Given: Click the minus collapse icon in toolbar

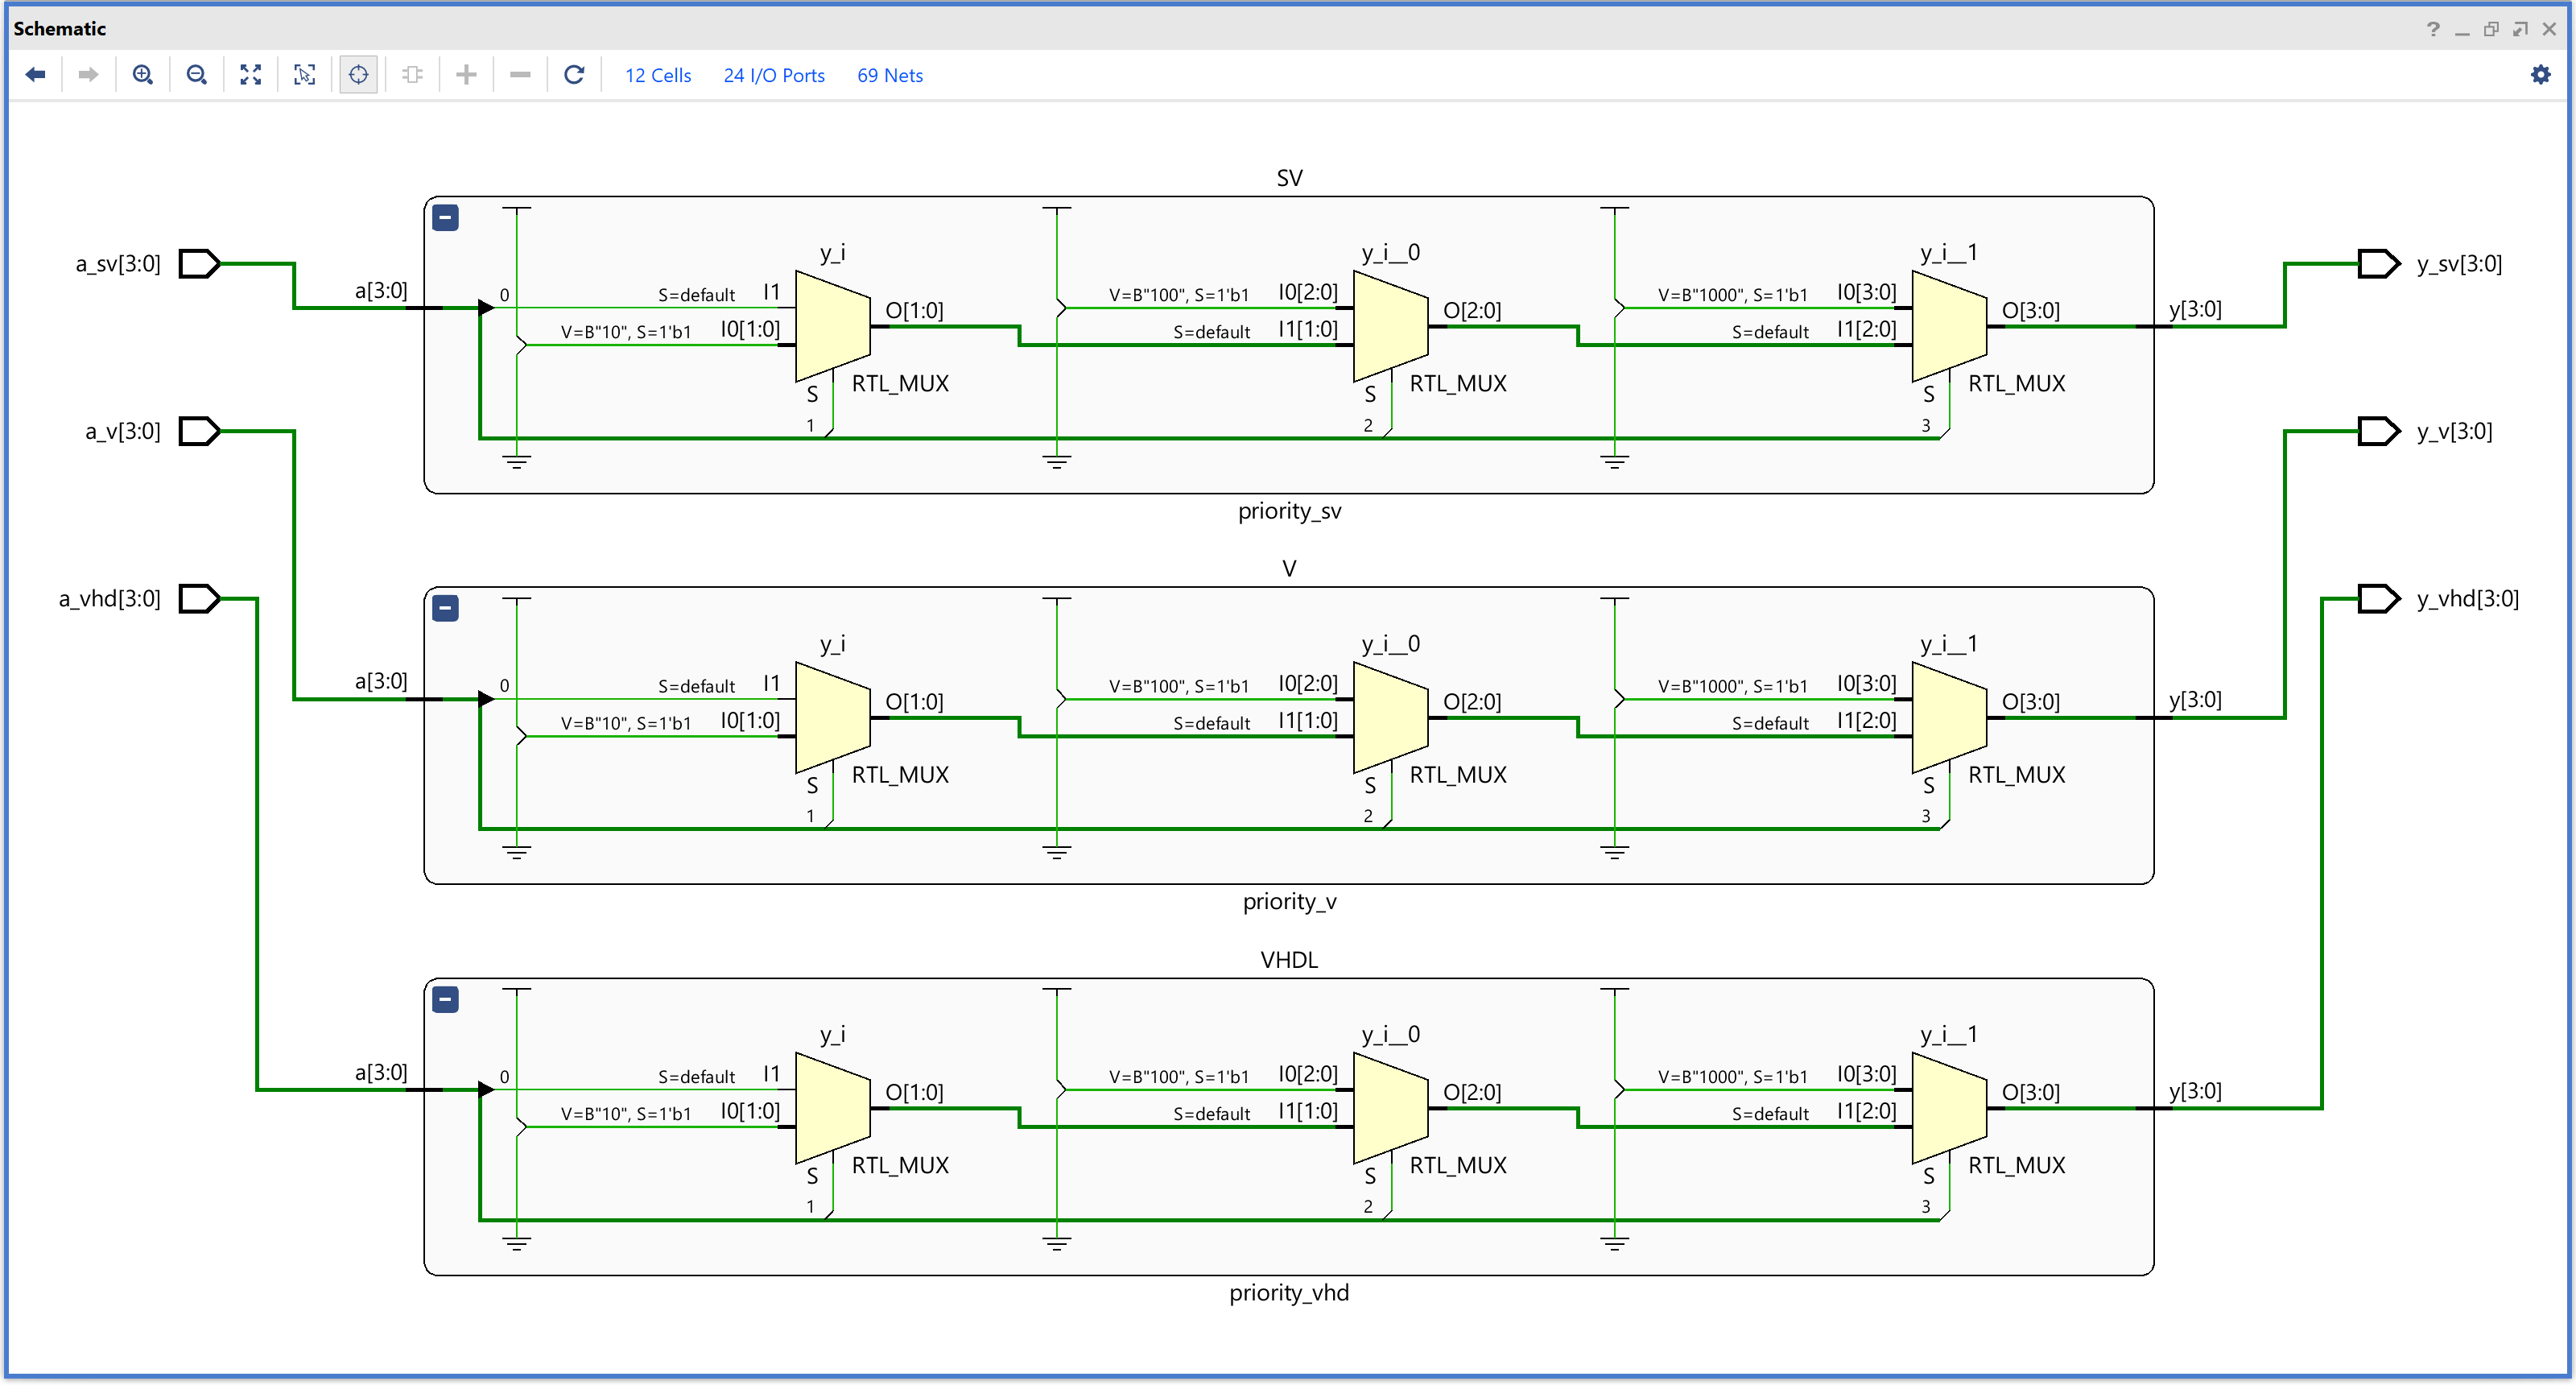Looking at the screenshot, I should coord(520,75).
